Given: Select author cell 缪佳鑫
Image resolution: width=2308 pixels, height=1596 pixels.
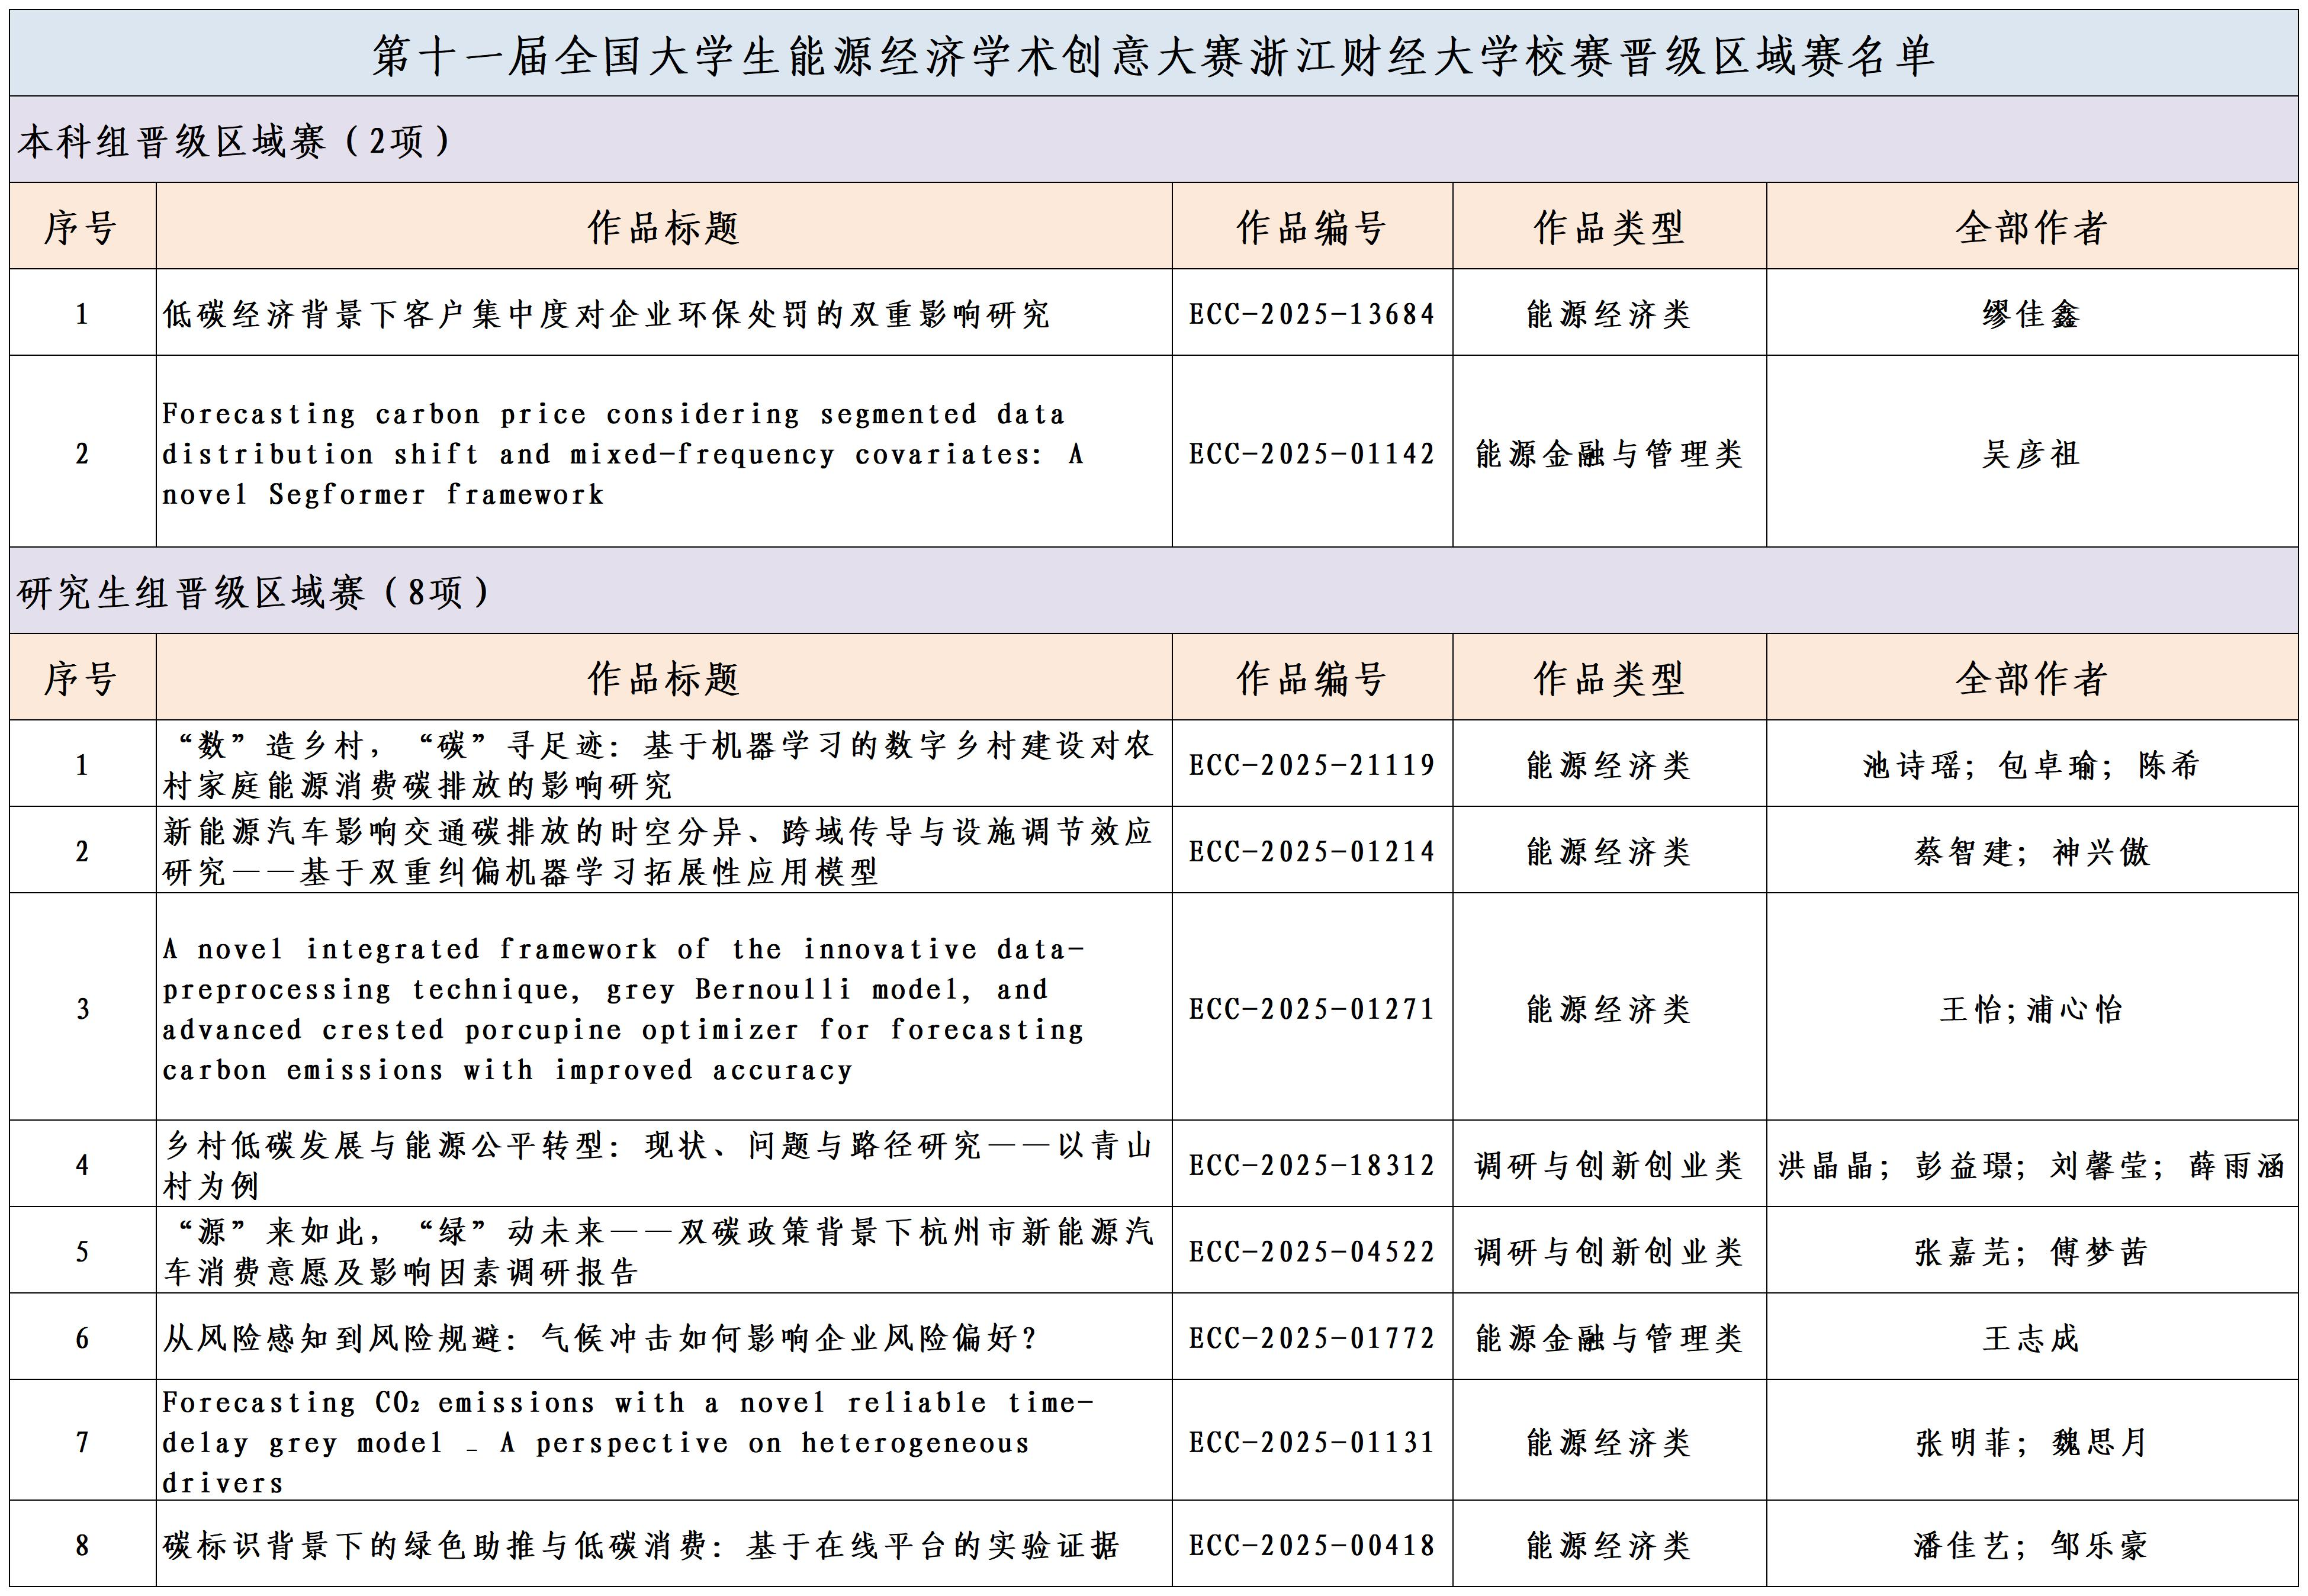Looking at the screenshot, I should [2031, 314].
